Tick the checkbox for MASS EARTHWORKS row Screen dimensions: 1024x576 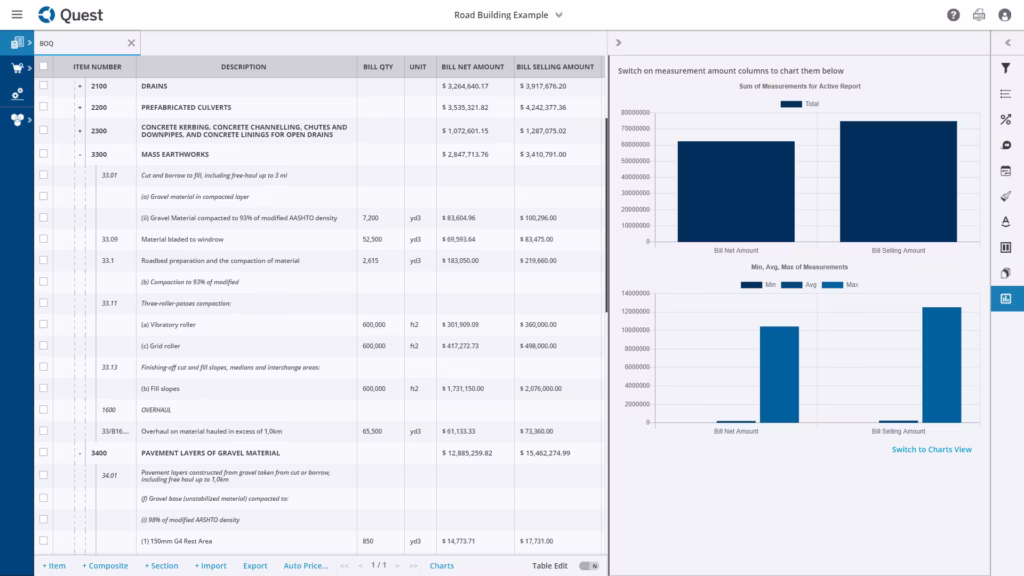coord(44,154)
